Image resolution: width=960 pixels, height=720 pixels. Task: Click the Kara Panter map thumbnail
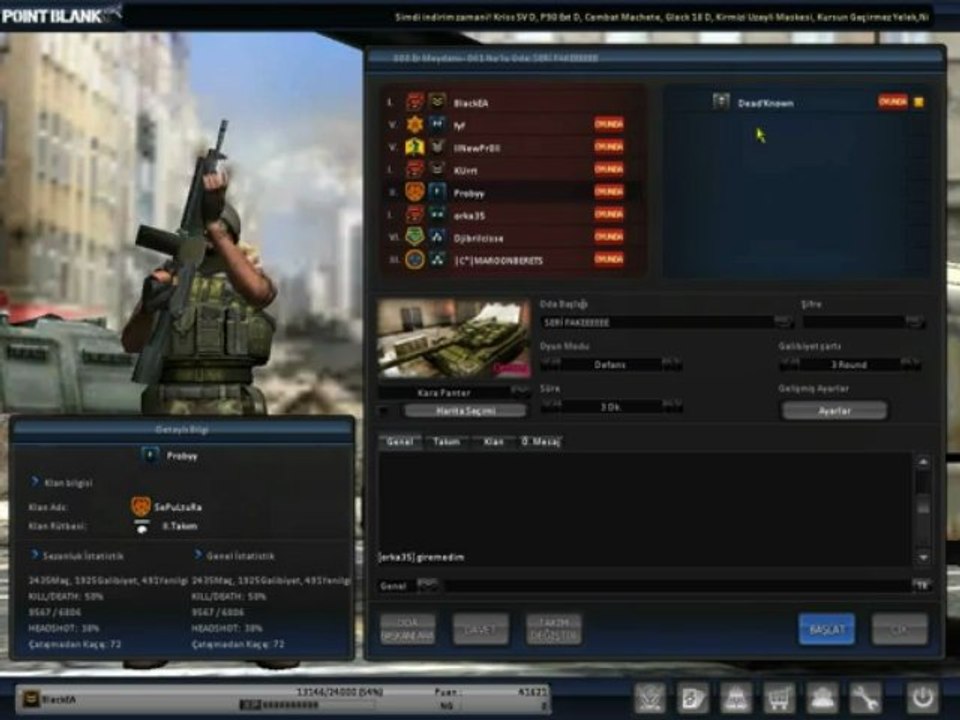(x=454, y=339)
